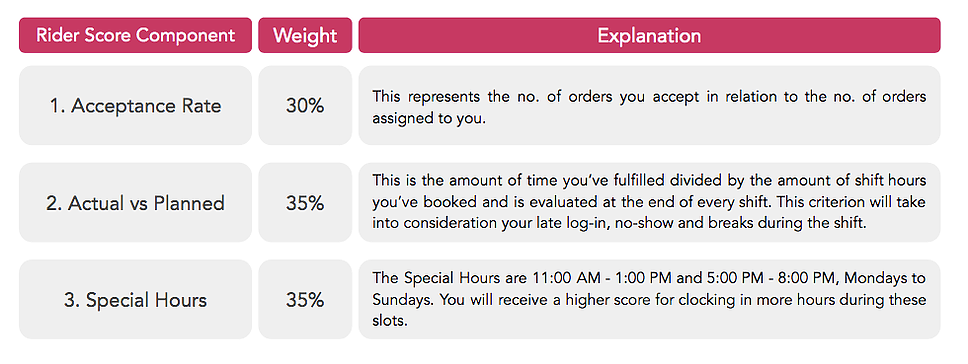Screen dimensions: 968x364
Task: Select the Acceptance Rate cell
Action: 135,105
